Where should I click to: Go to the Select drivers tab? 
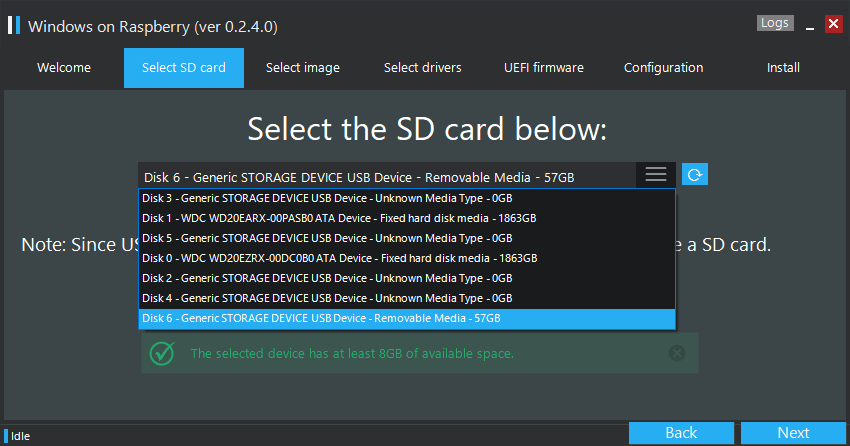coord(423,68)
